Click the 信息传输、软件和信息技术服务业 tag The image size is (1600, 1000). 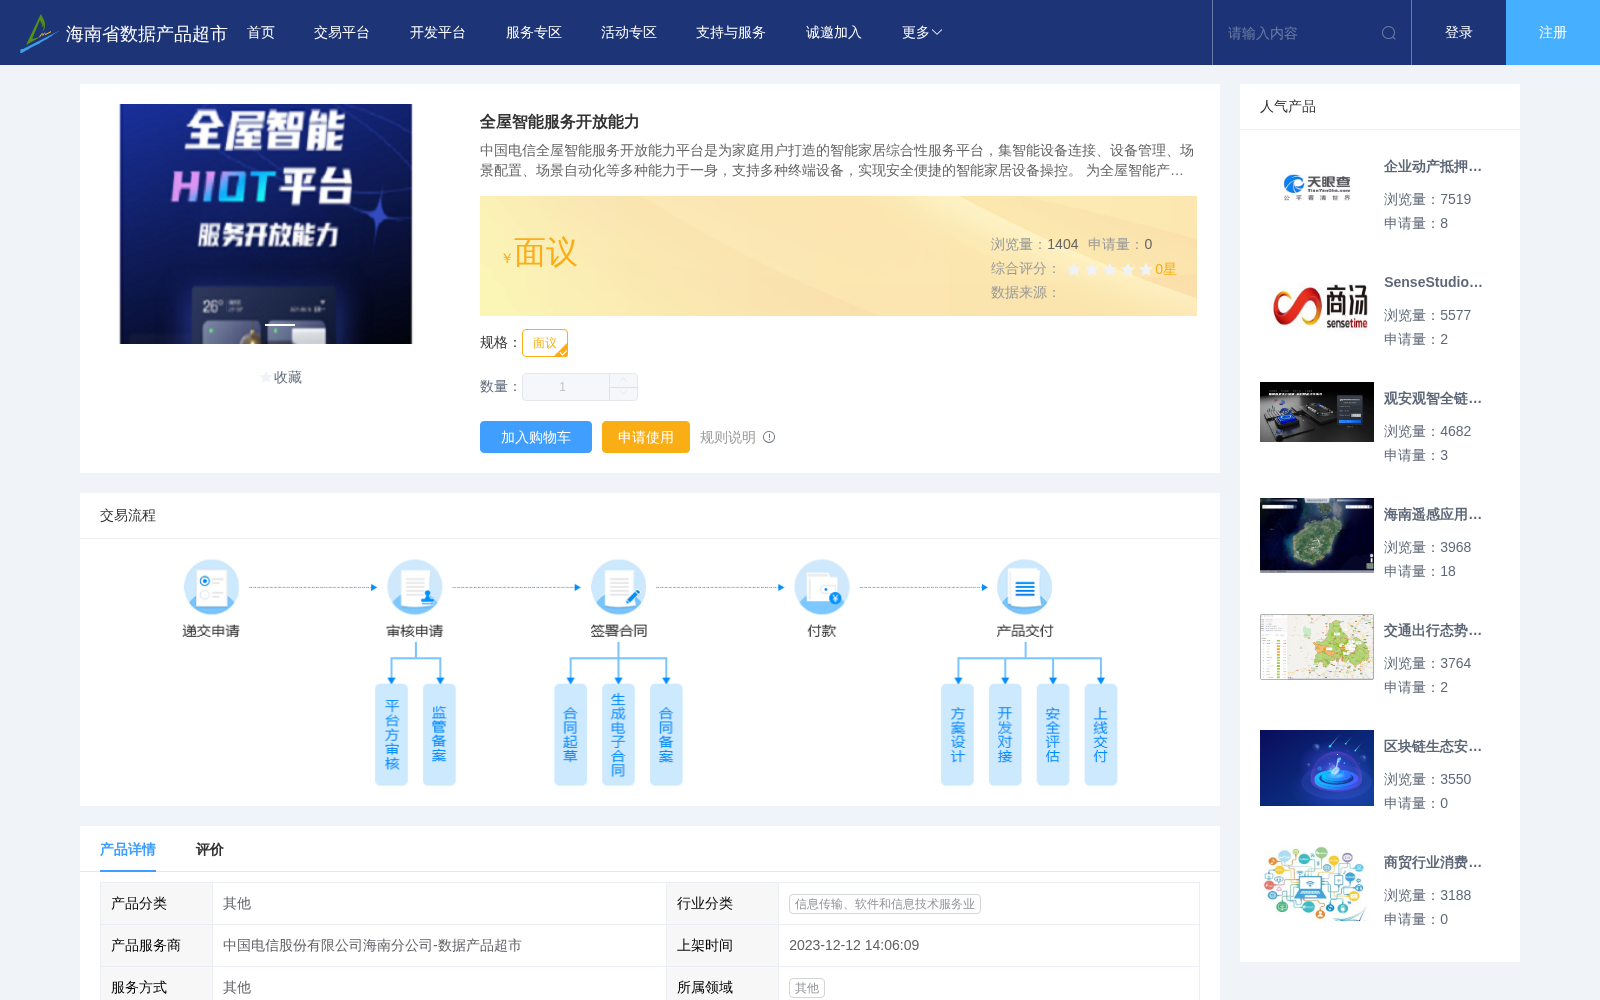(885, 904)
